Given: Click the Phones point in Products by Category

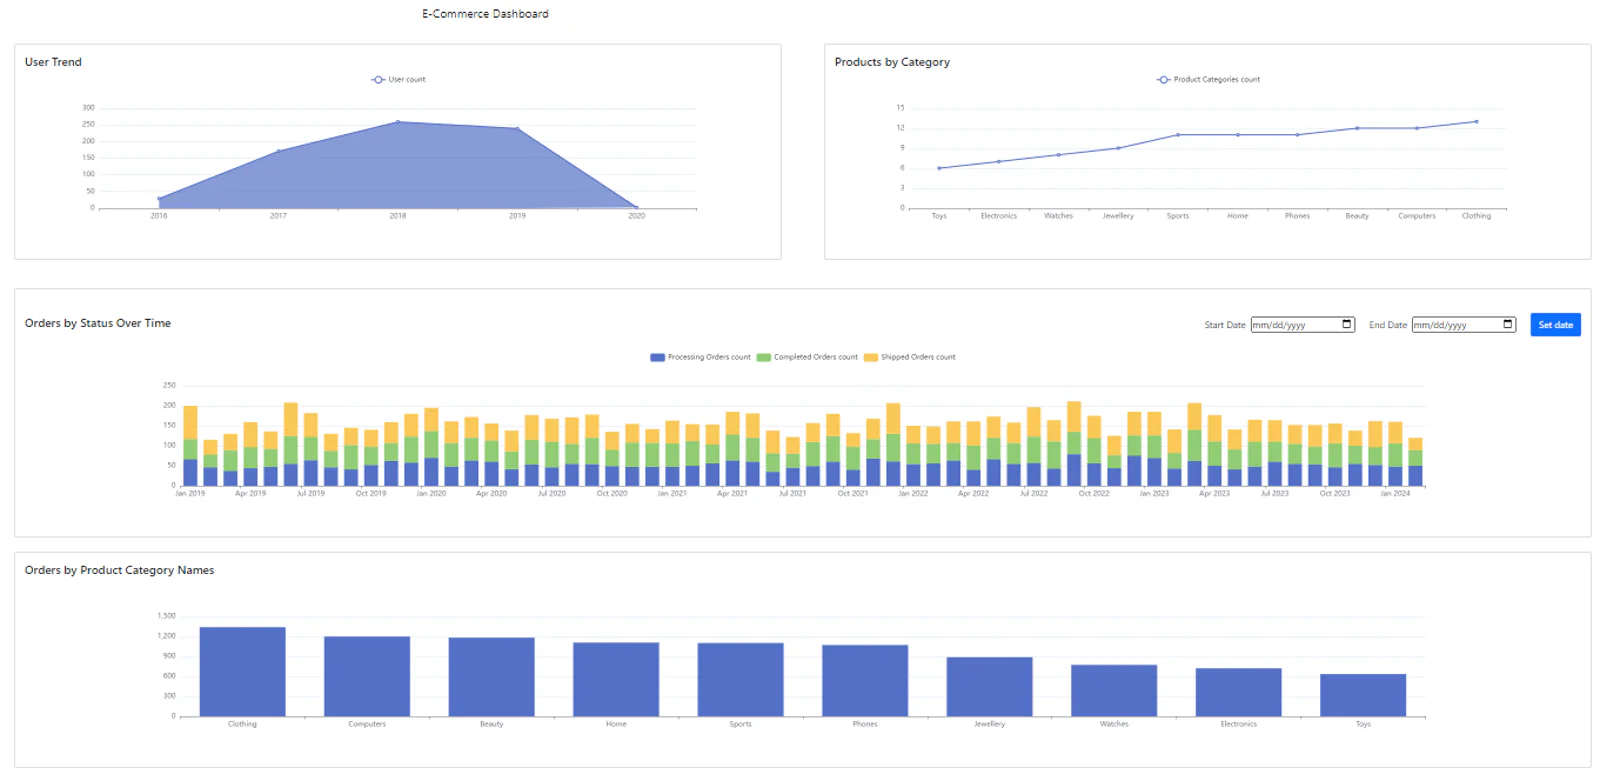Looking at the screenshot, I should (1297, 135).
